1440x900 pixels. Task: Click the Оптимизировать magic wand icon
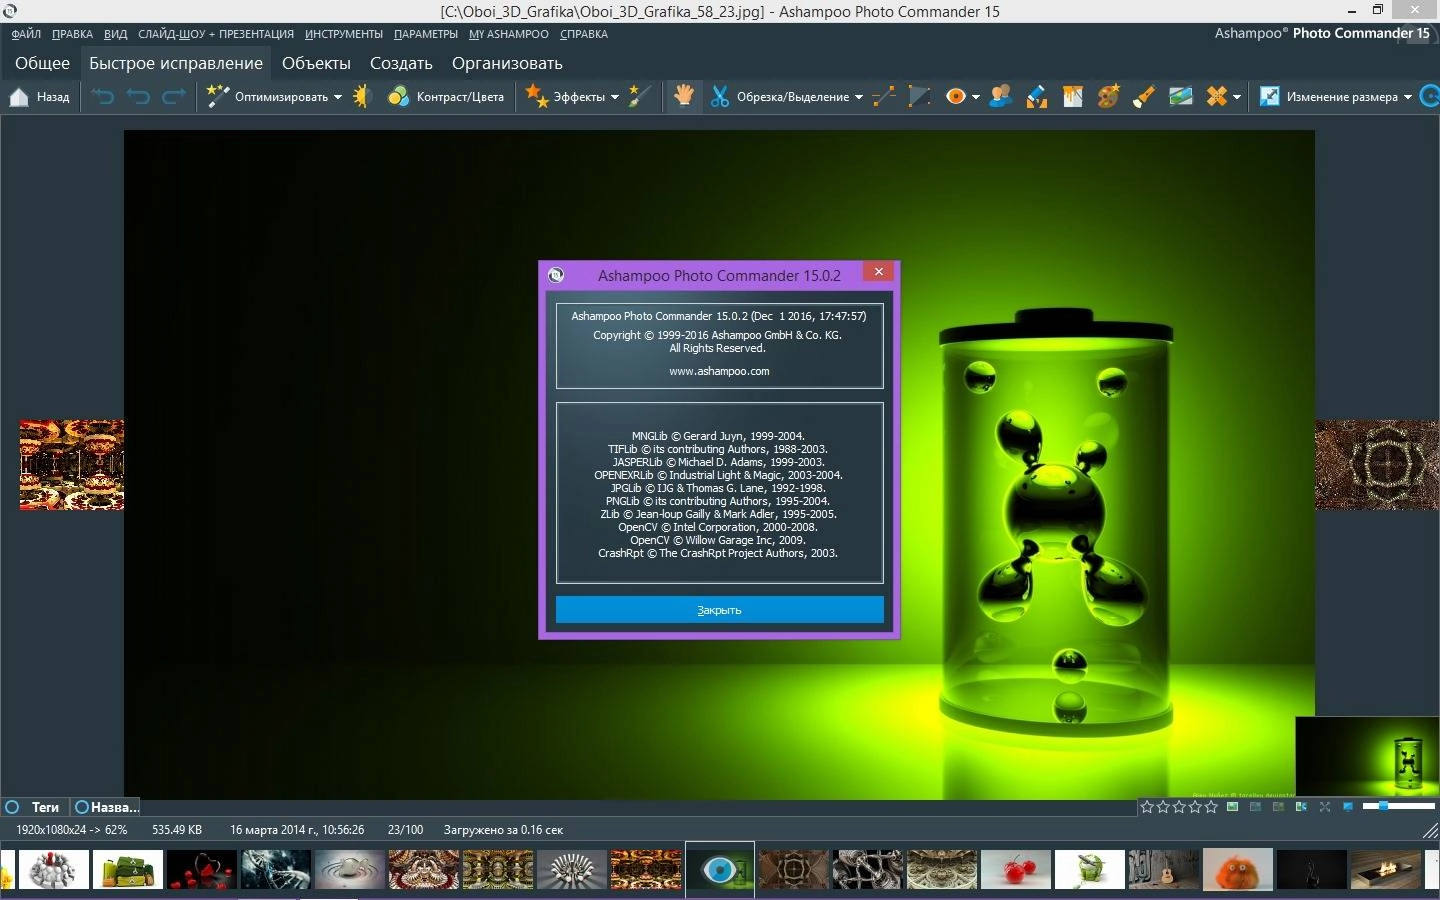[218, 97]
